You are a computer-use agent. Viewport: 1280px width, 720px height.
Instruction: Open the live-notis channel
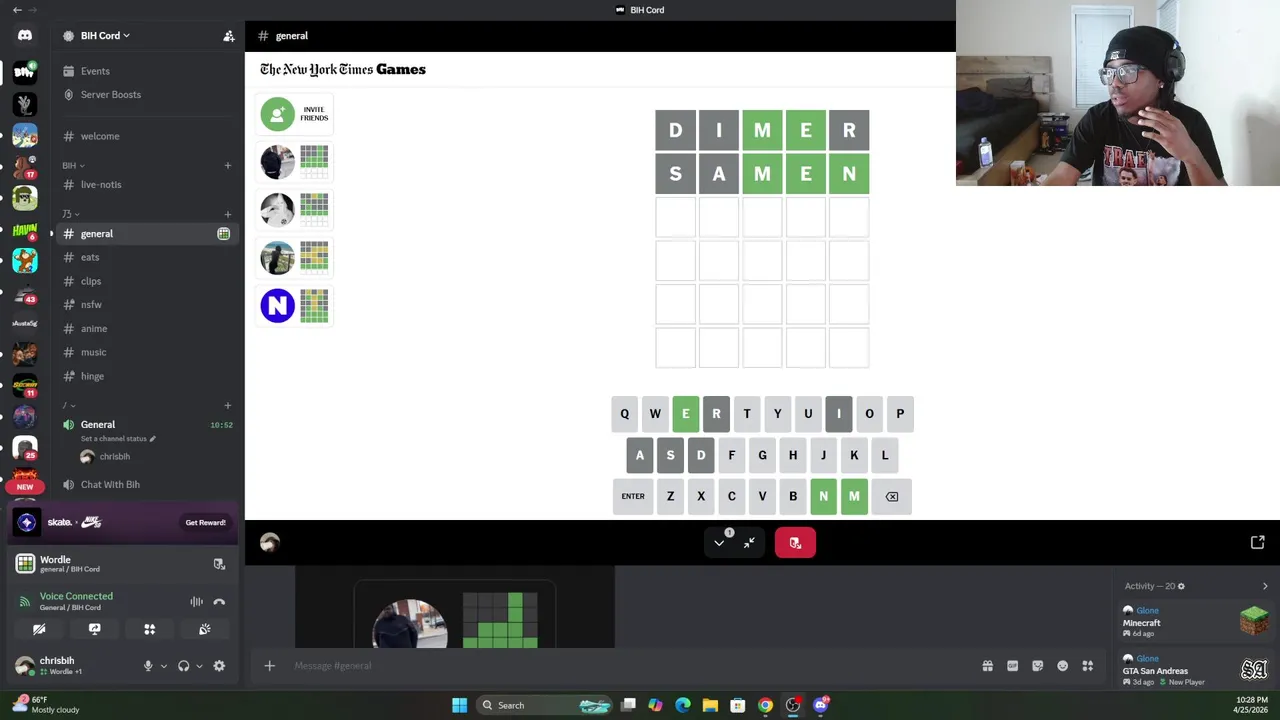pyautogui.click(x=101, y=185)
